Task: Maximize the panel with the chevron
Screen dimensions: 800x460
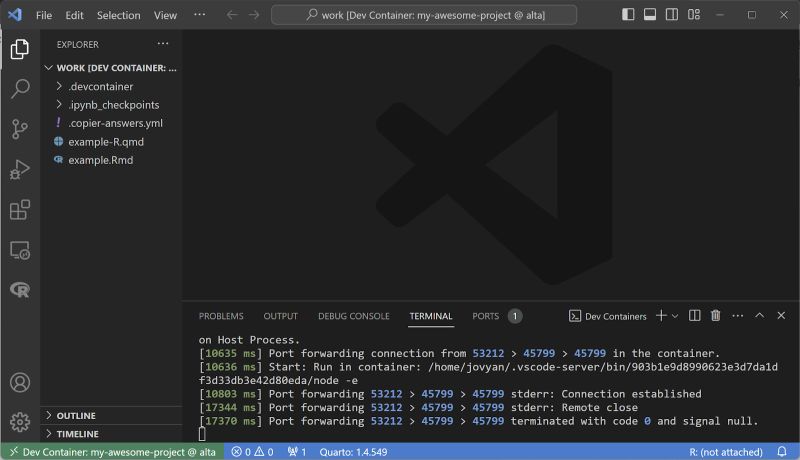Action: click(760, 315)
